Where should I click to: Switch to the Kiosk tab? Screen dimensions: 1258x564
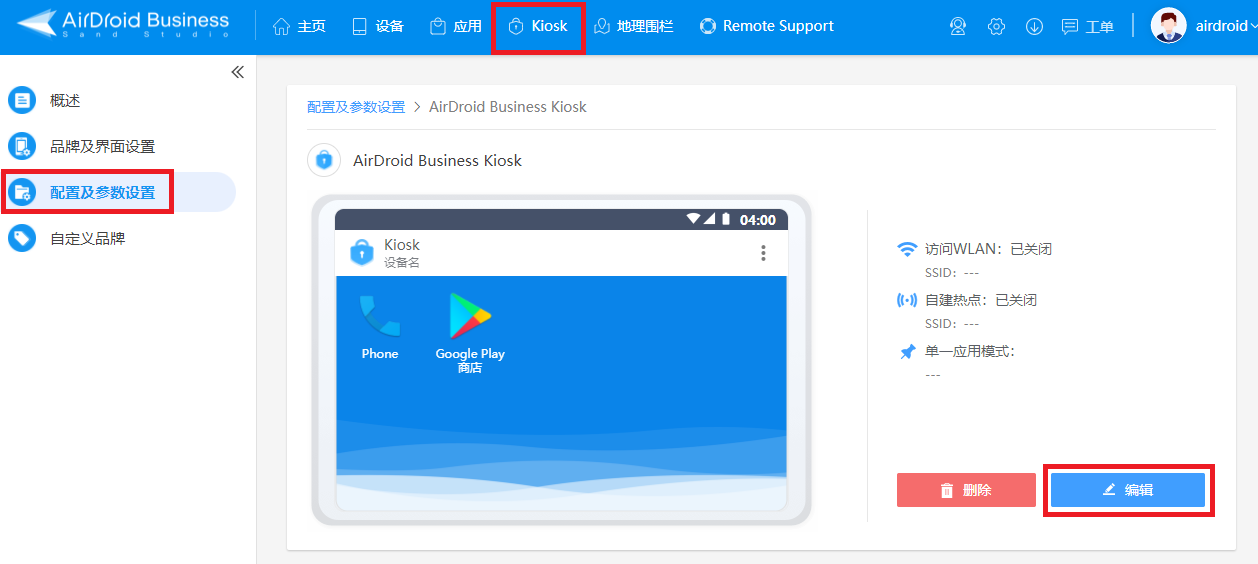(x=538, y=26)
